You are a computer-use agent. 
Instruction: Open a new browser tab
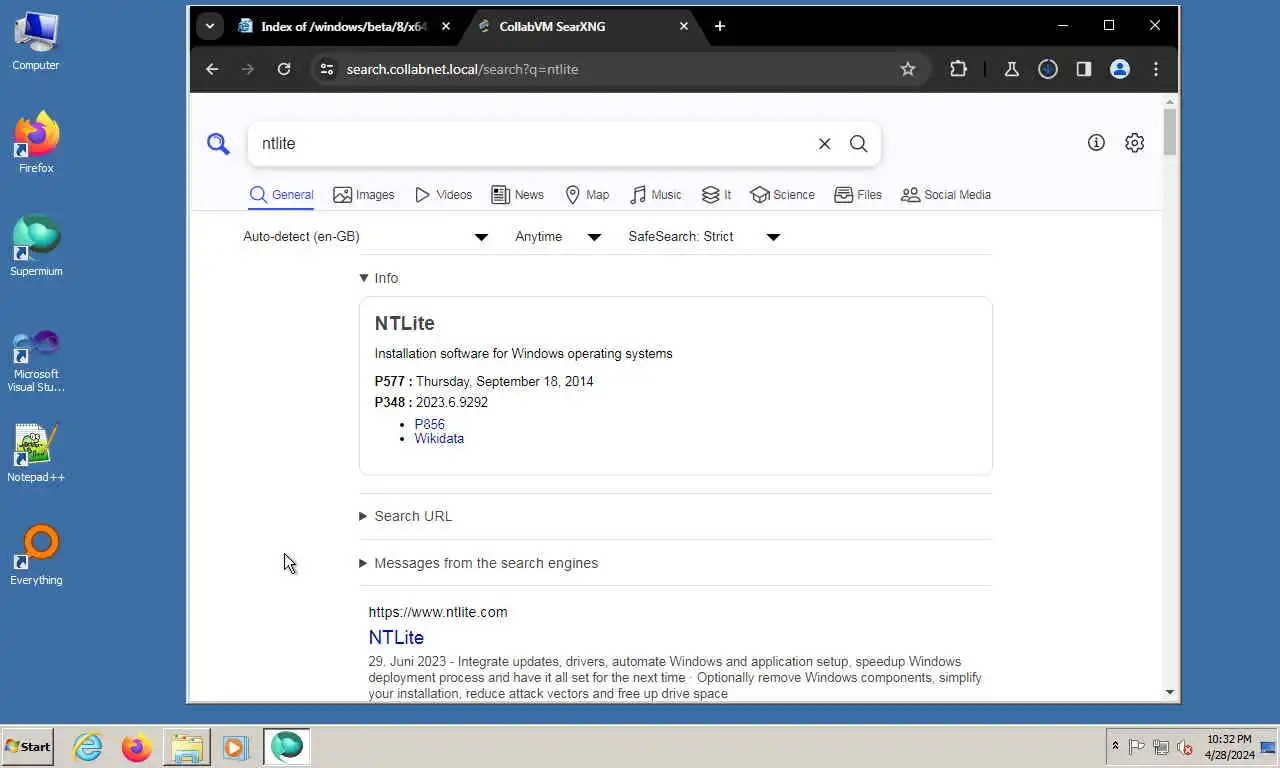720,26
